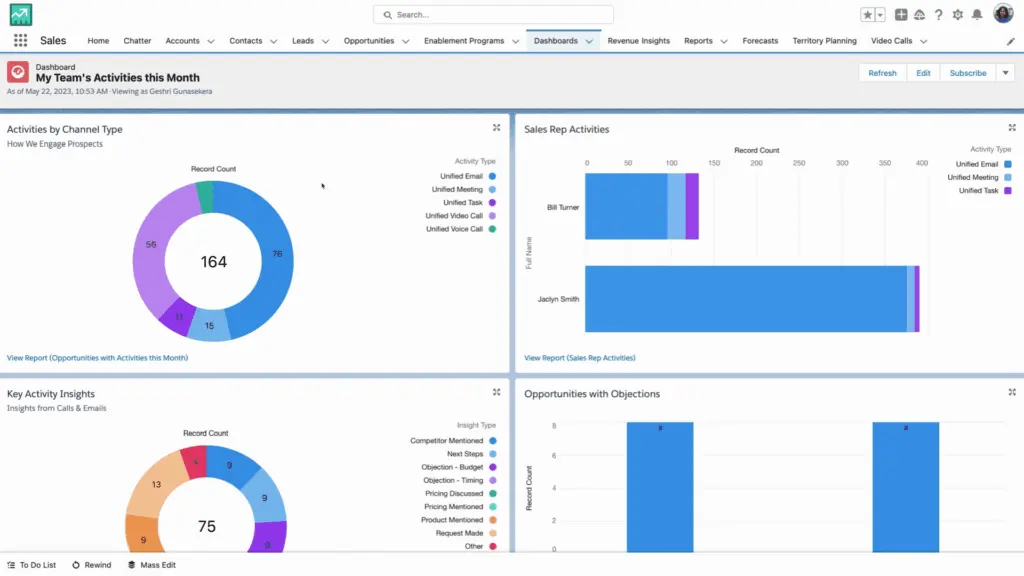Click in the global Search field

click(493, 14)
